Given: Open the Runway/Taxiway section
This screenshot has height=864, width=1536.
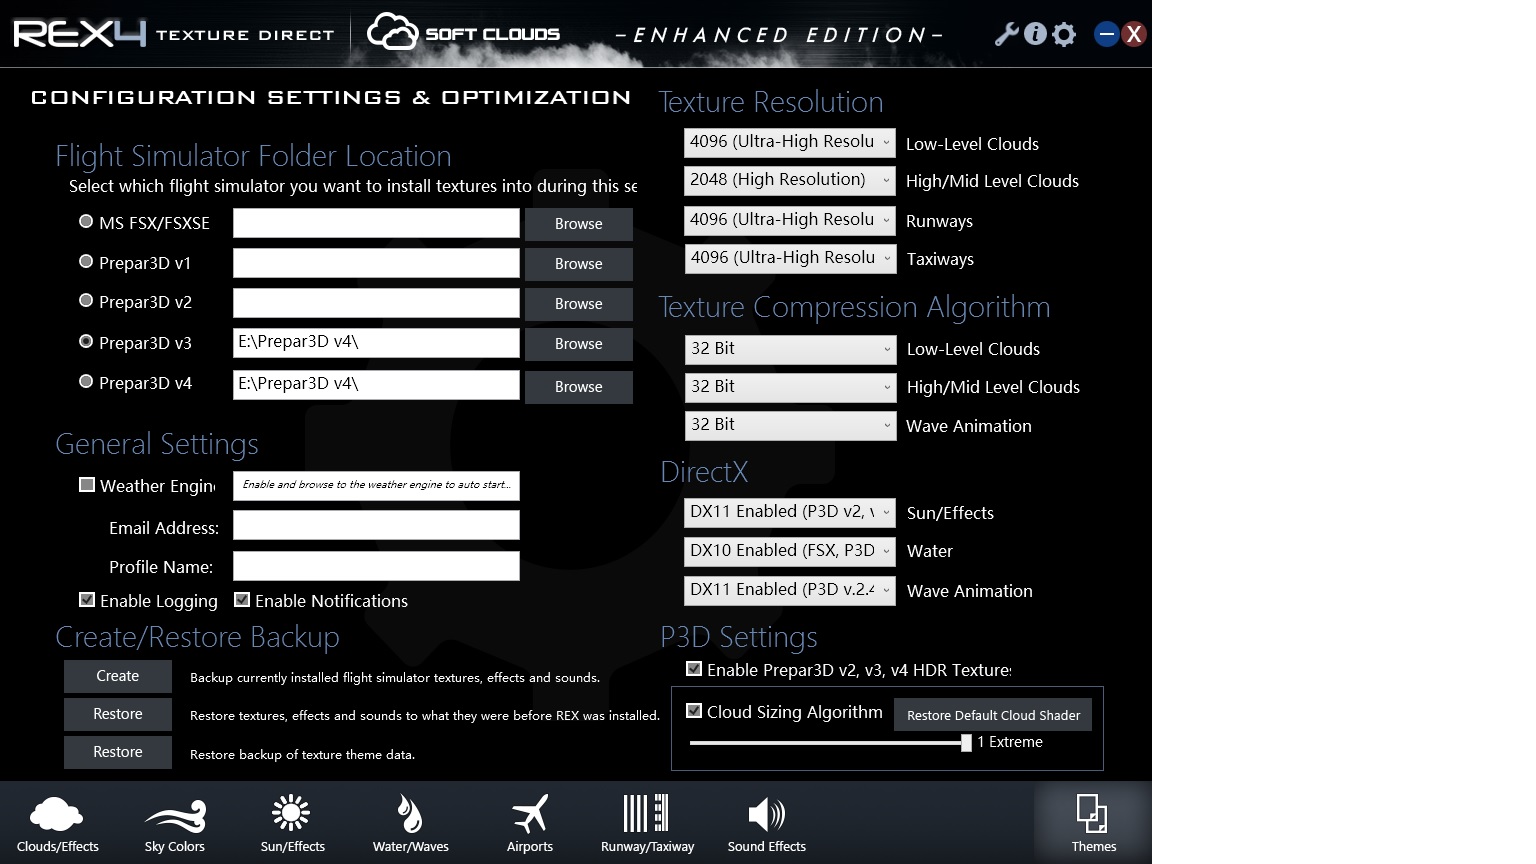Looking at the screenshot, I should [647, 823].
